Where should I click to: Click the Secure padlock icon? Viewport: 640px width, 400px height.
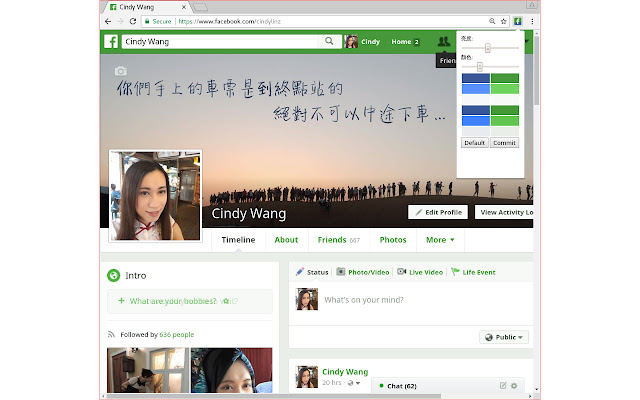(147, 21)
